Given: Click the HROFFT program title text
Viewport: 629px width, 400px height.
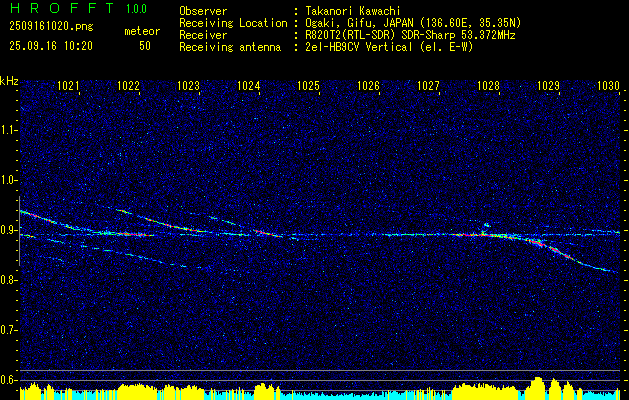Looking at the screenshot, I should pos(62,8).
